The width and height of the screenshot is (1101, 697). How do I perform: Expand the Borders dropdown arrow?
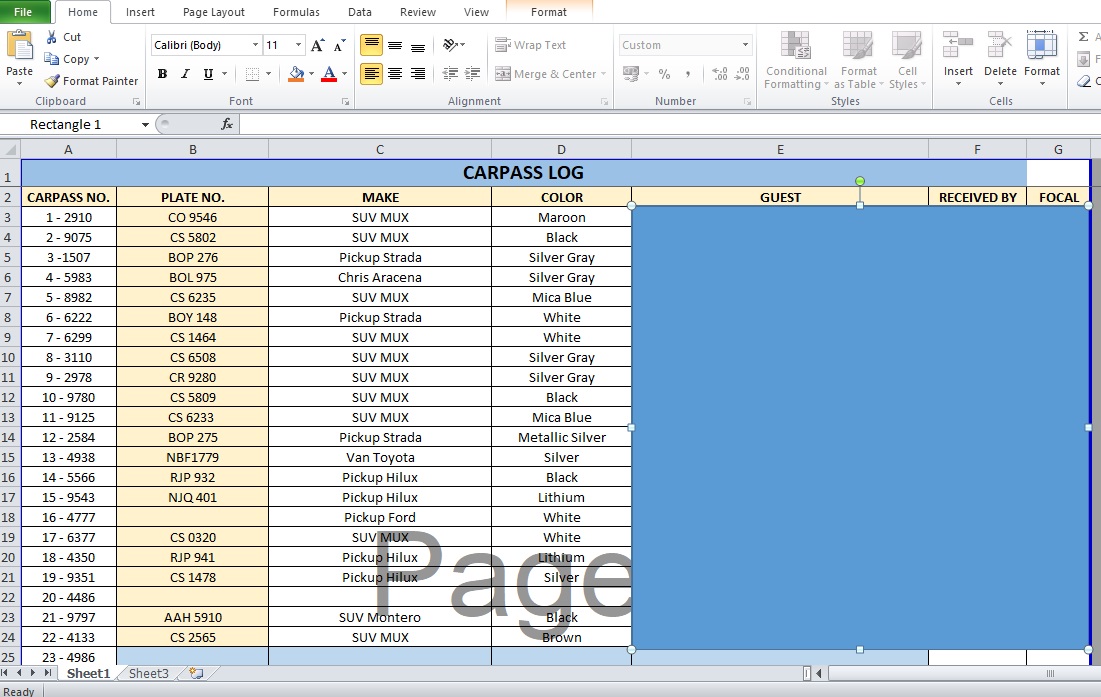(x=268, y=74)
